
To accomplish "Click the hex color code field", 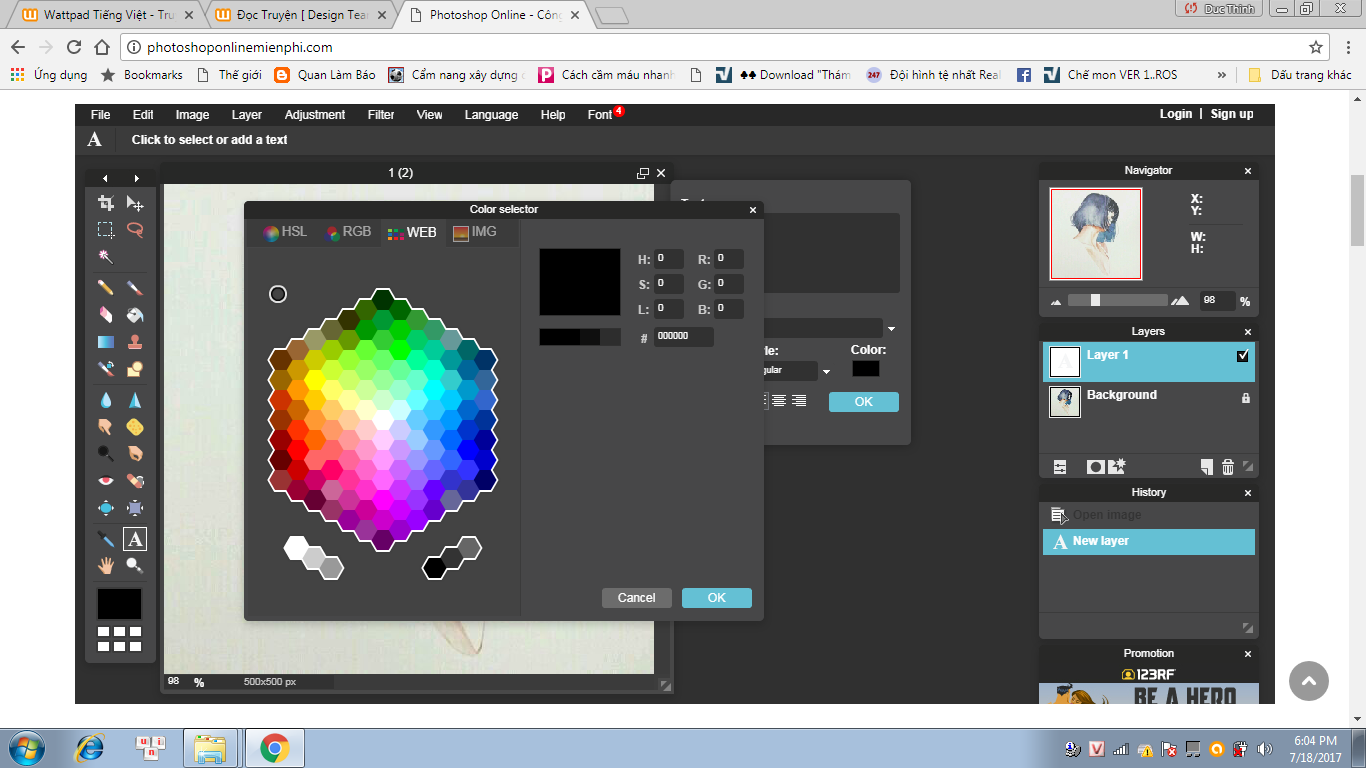I will click(x=684, y=337).
